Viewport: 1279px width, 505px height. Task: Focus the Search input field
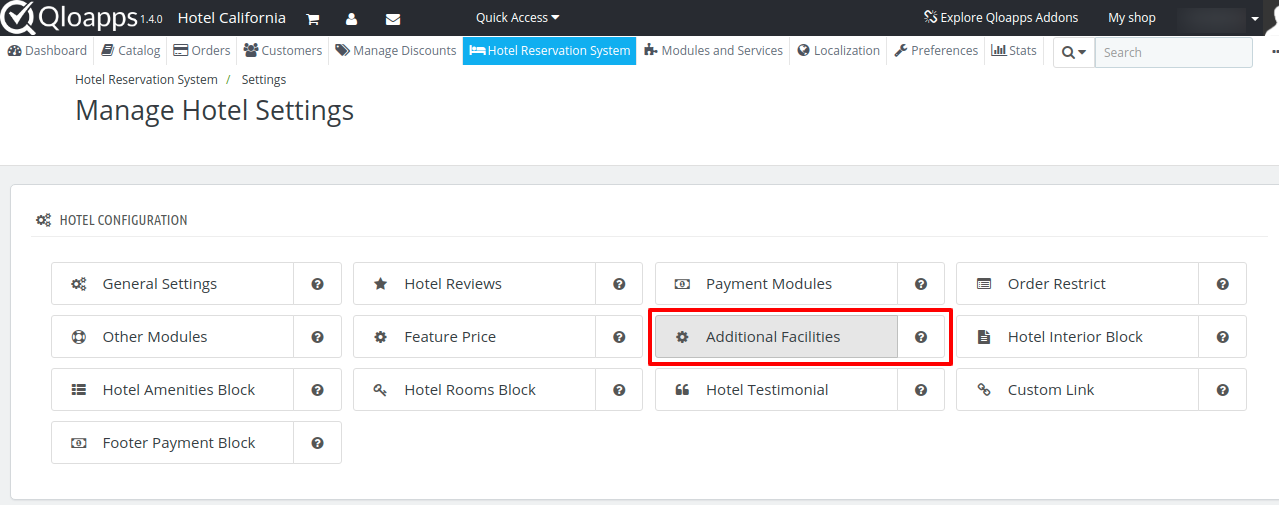pyautogui.click(x=1173, y=53)
